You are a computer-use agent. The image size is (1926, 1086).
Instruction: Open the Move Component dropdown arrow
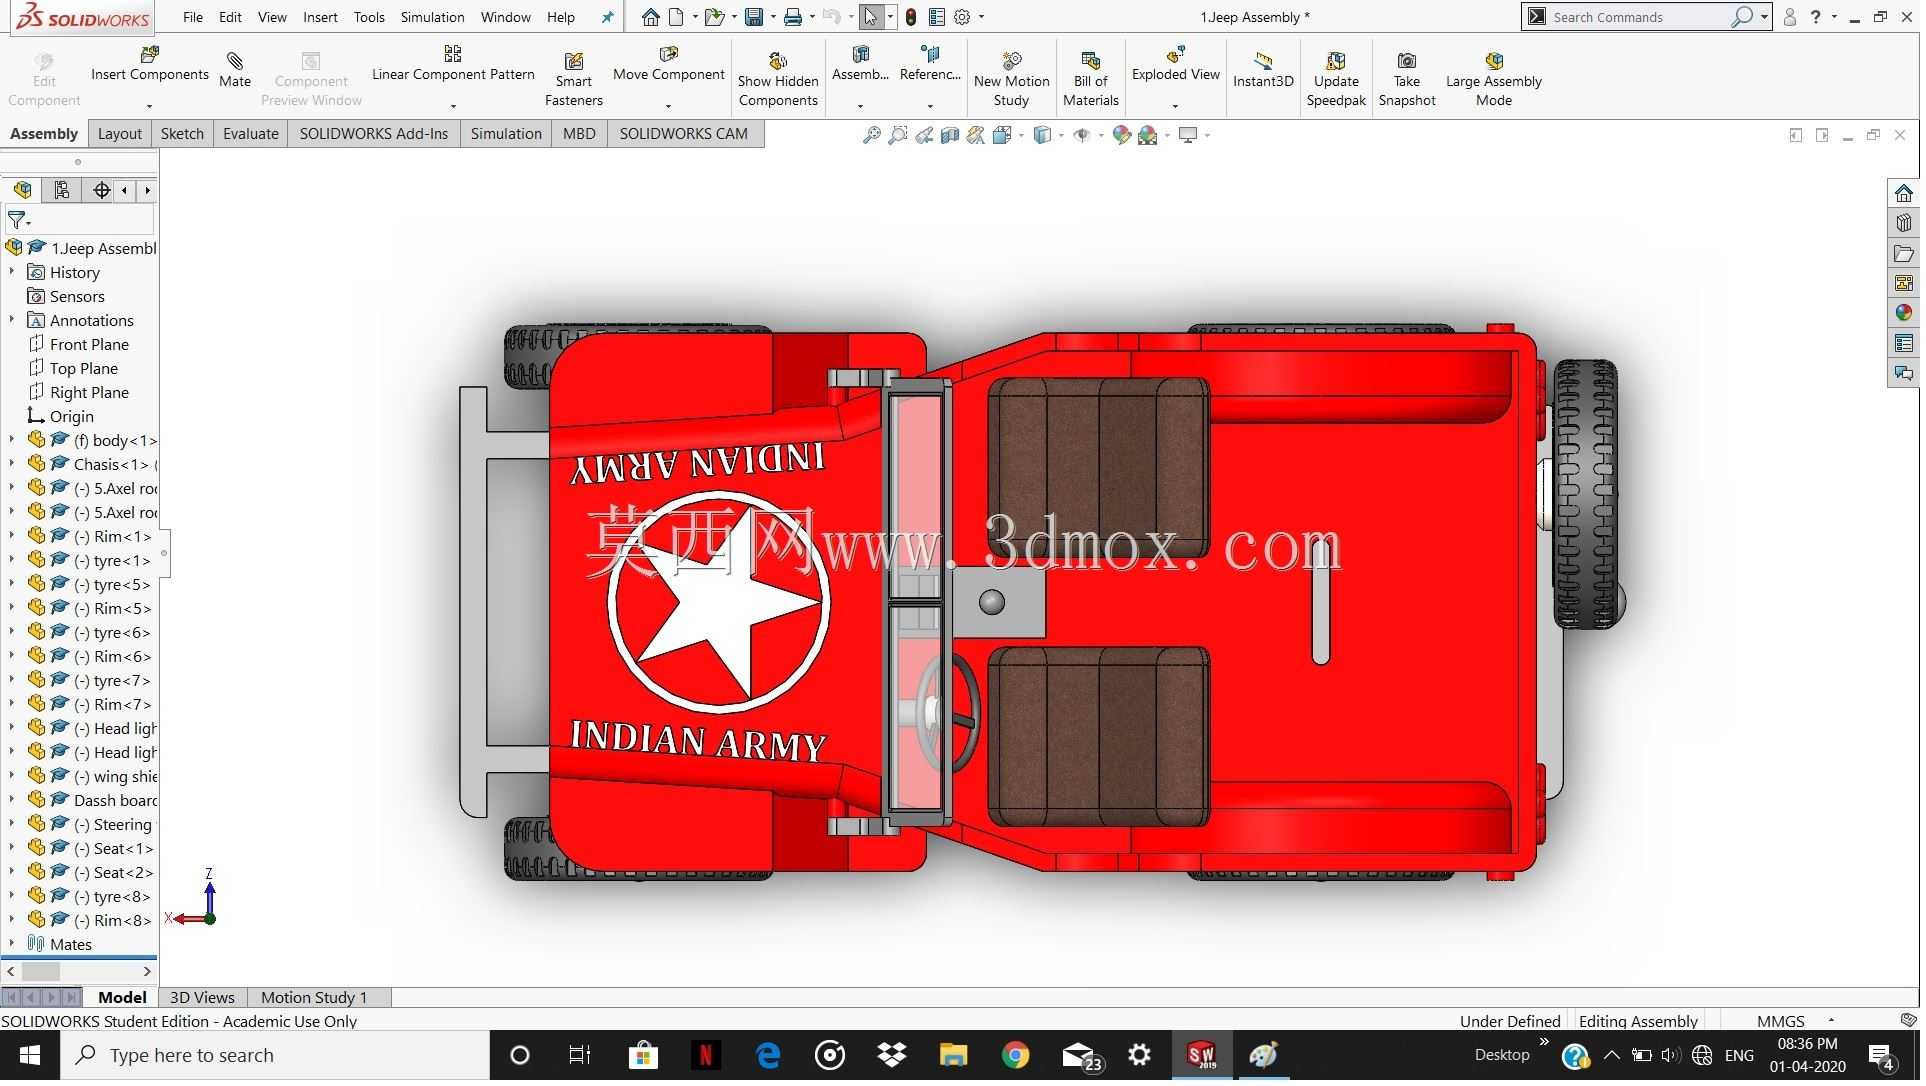pos(668,106)
